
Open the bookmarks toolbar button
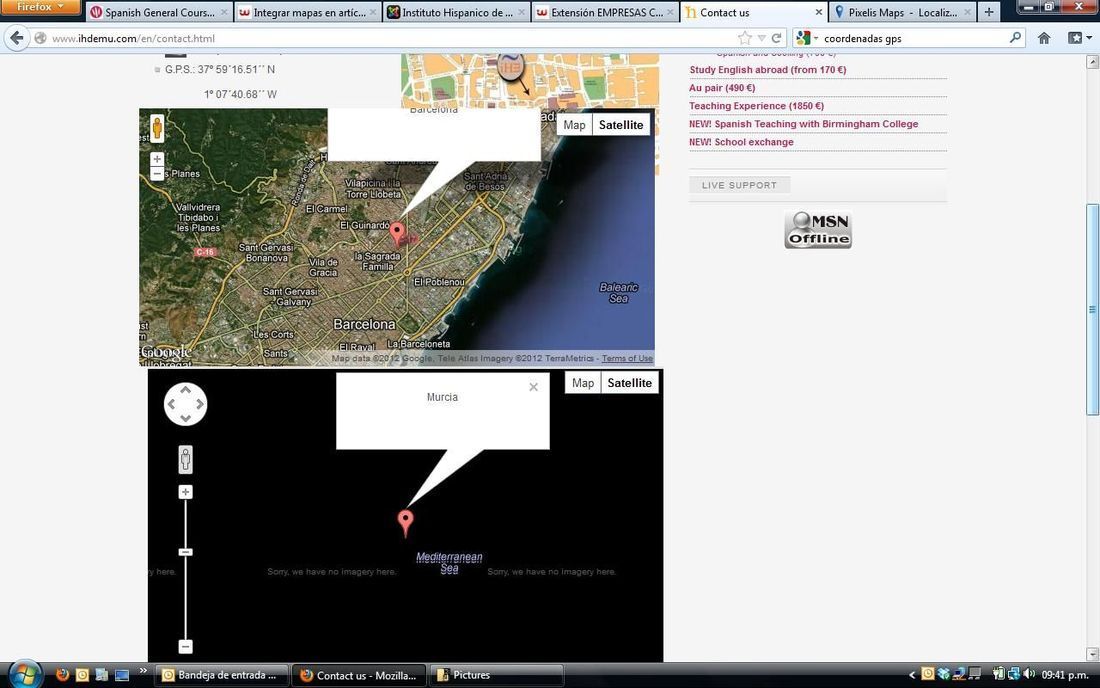click(1078, 38)
